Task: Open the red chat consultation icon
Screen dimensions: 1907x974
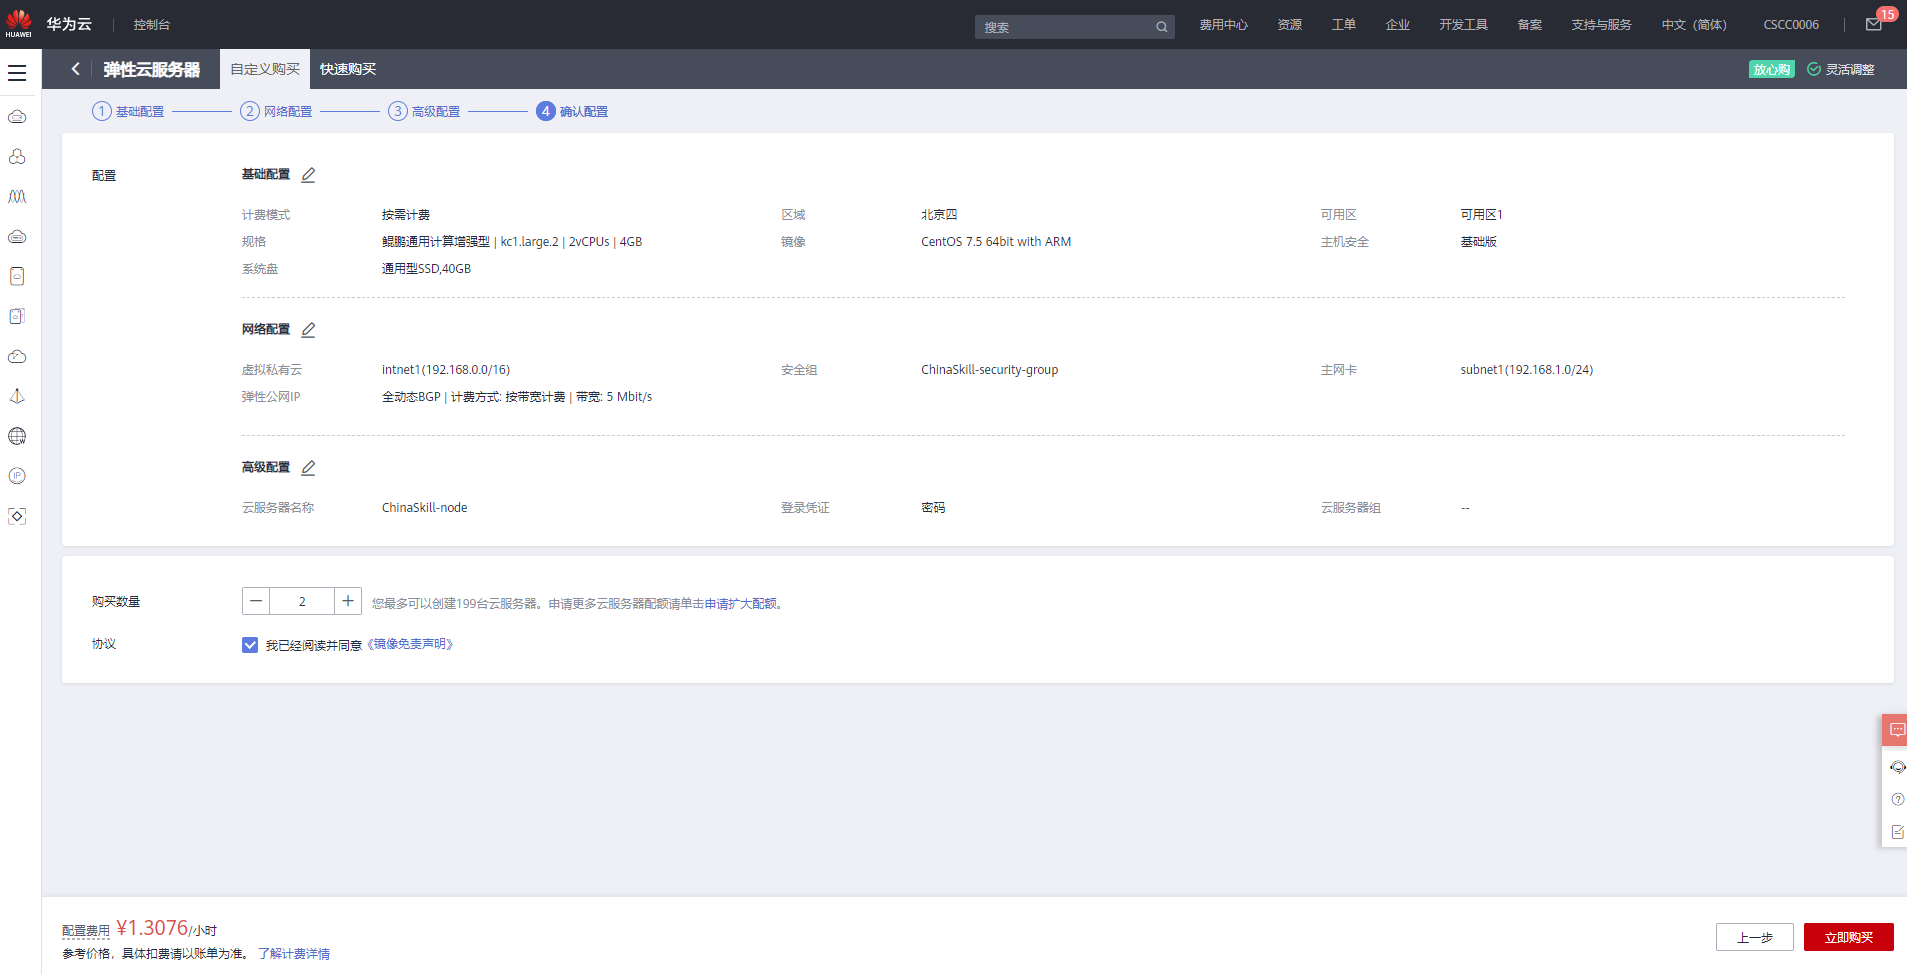Action: tap(1896, 730)
